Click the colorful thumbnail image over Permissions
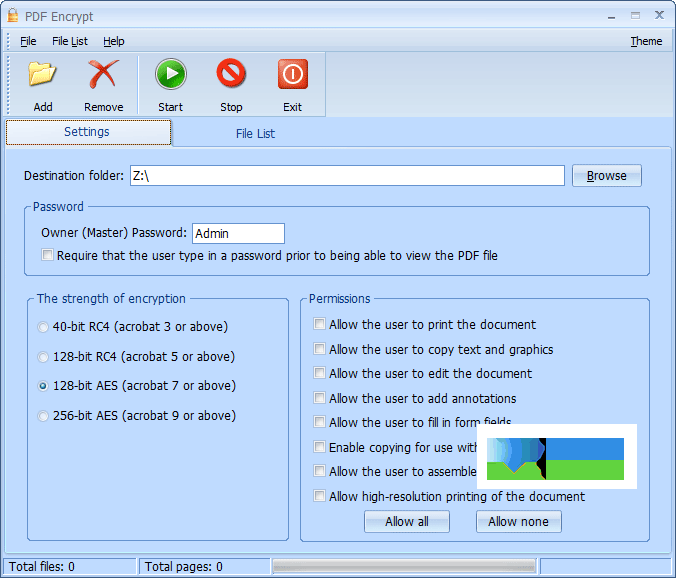 [x=557, y=456]
